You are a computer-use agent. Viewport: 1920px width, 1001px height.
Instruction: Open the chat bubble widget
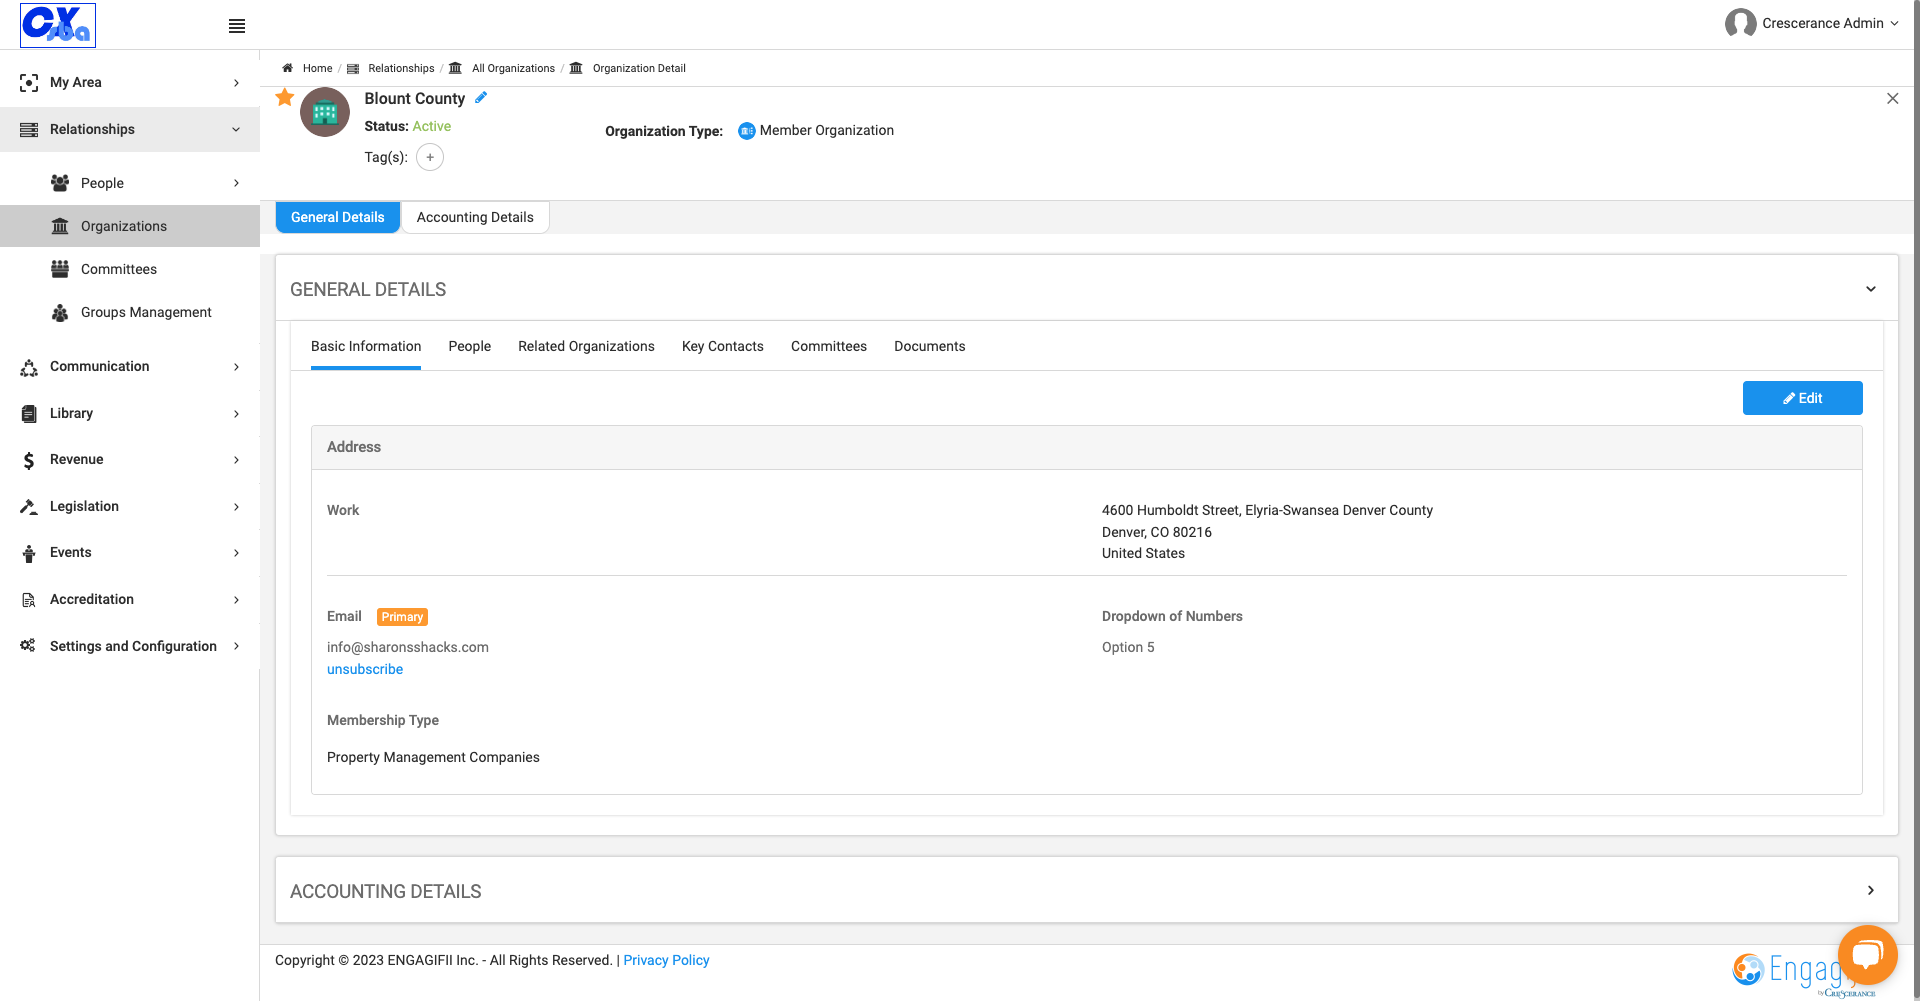coord(1867,955)
